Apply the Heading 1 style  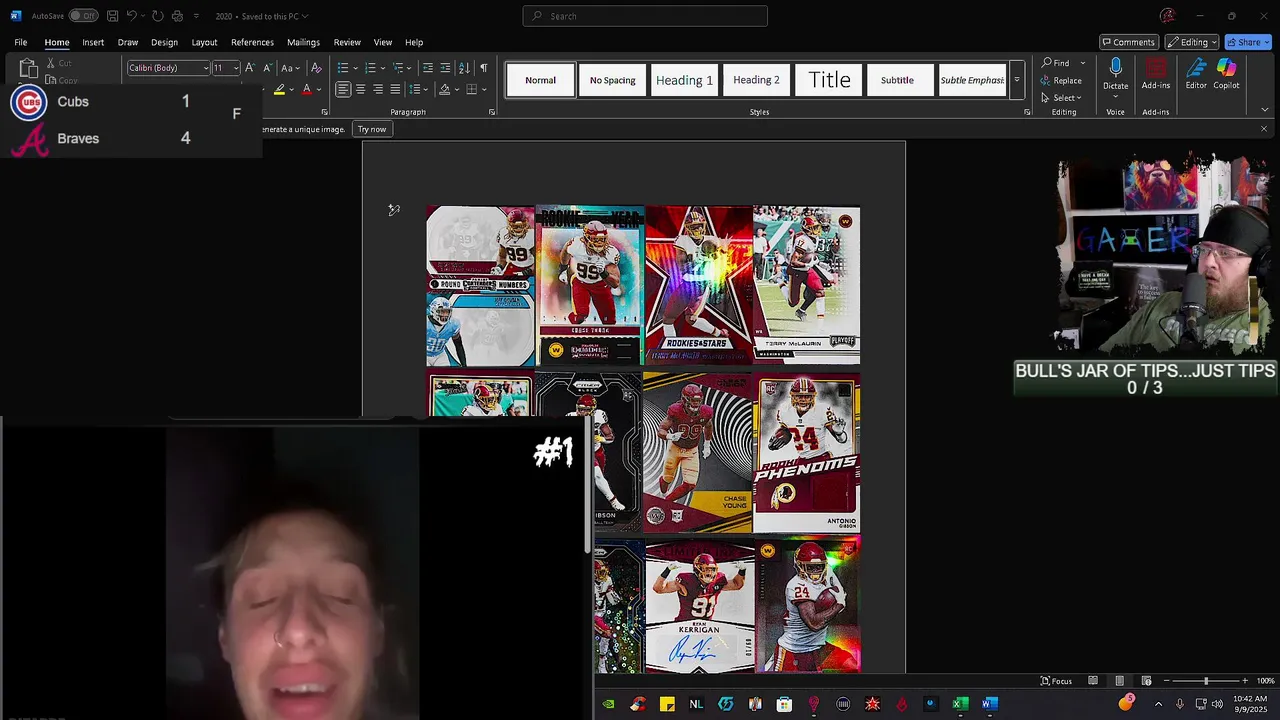pyautogui.click(x=684, y=80)
